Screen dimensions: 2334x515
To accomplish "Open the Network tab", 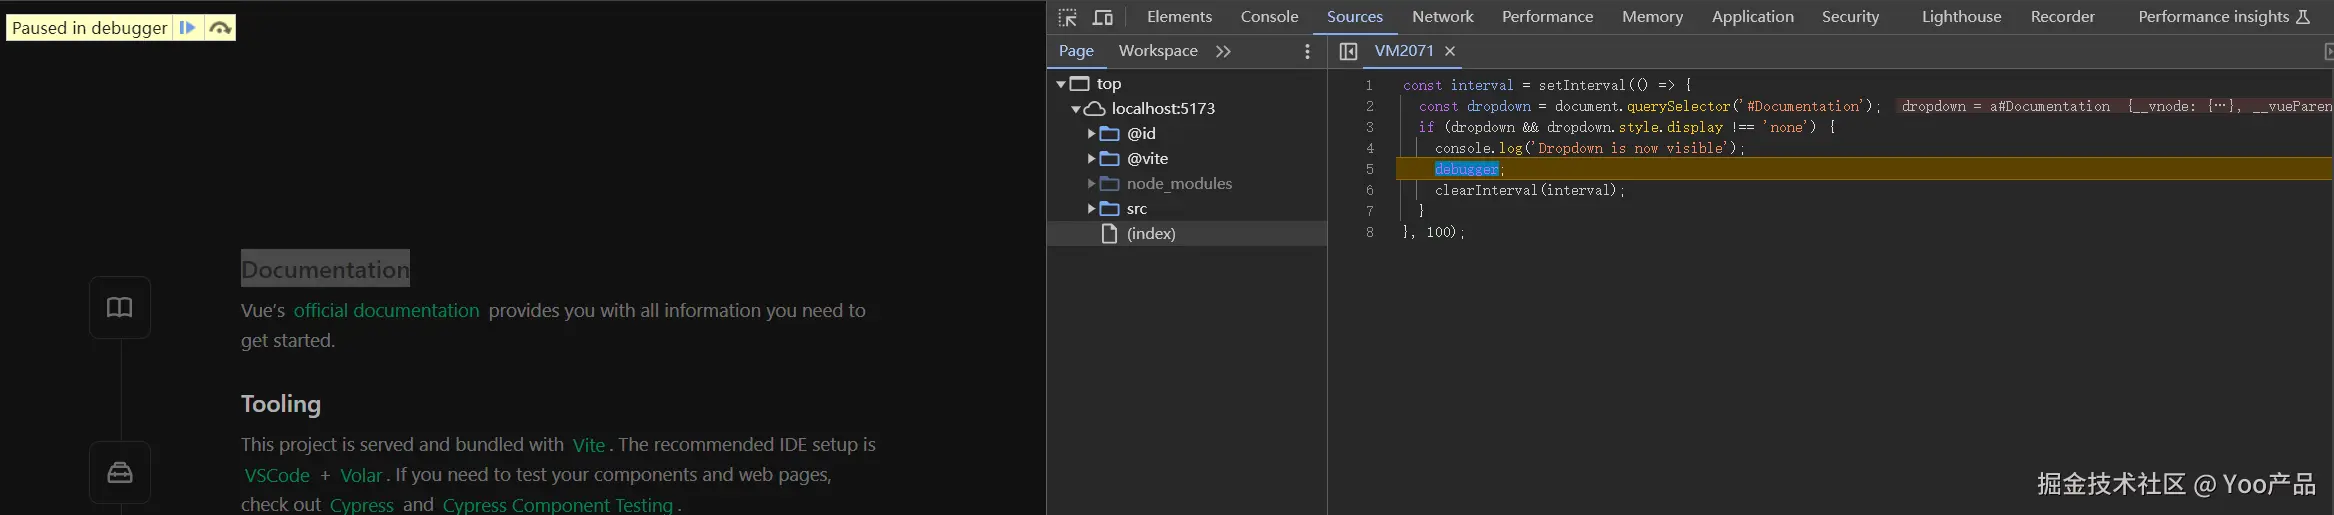I will click(1442, 17).
